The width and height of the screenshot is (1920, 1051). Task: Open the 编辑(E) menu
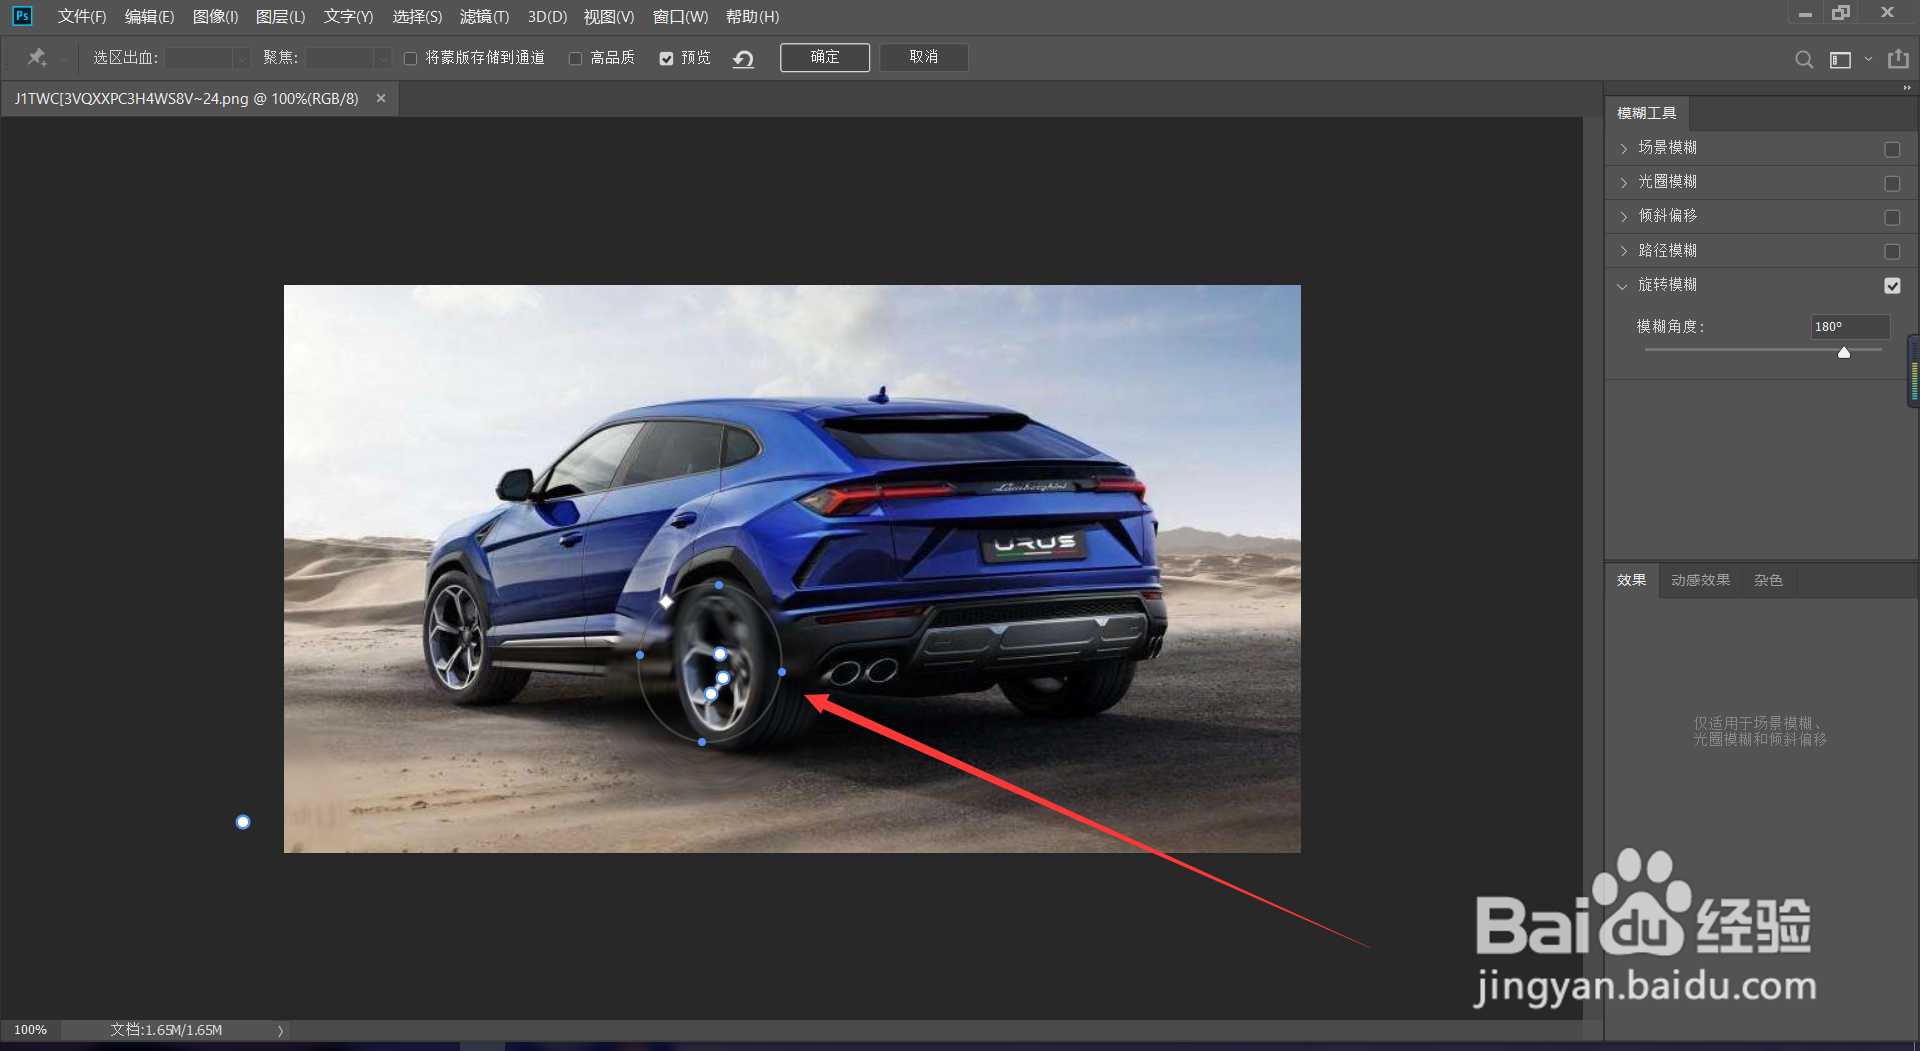point(149,17)
